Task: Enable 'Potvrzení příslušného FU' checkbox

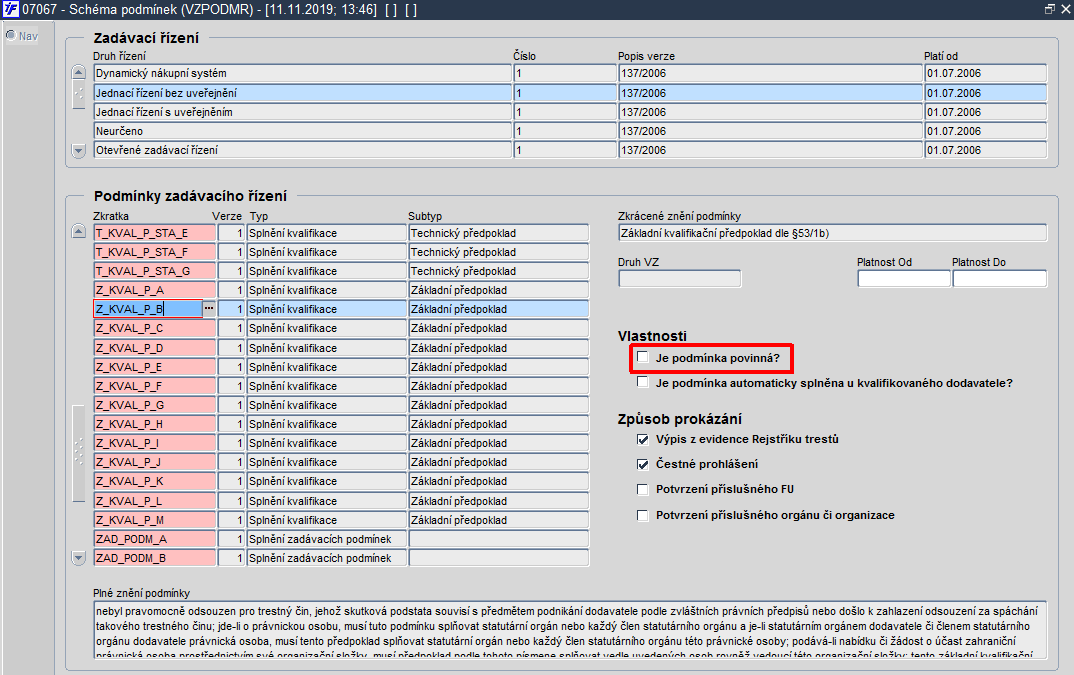Action: (642, 489)
